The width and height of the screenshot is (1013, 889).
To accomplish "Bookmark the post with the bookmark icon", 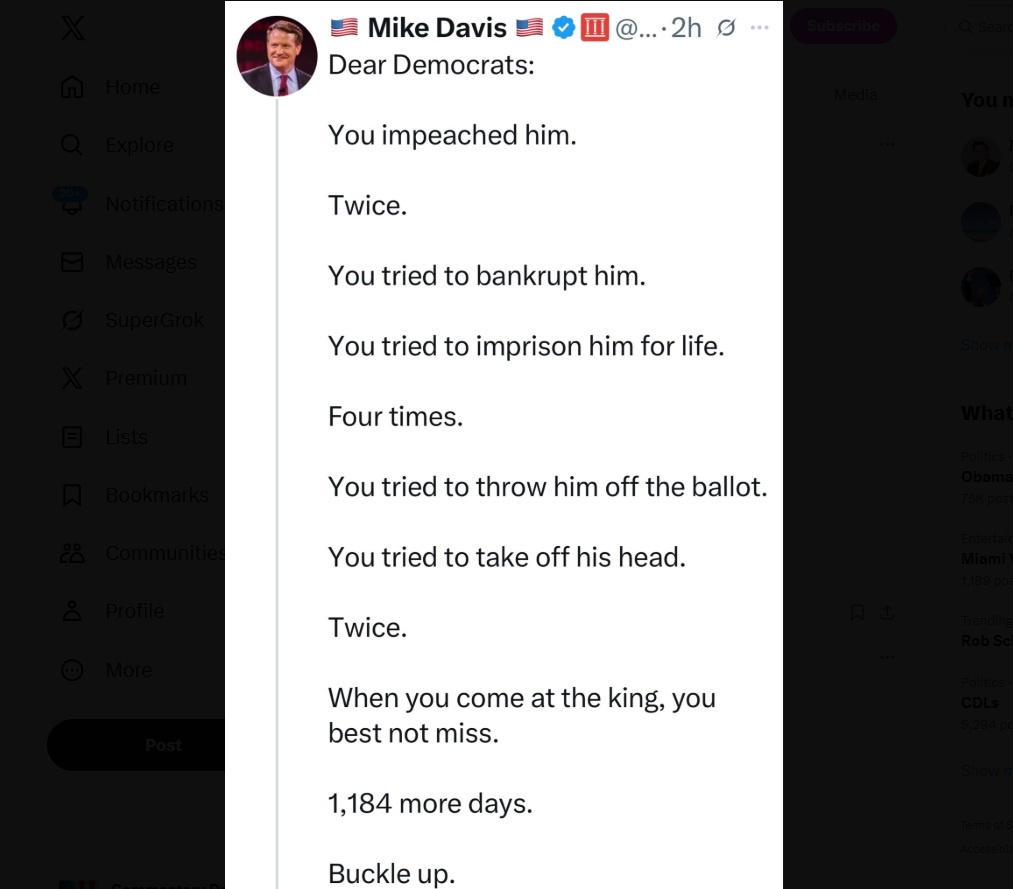I will (x=857, y=612).
